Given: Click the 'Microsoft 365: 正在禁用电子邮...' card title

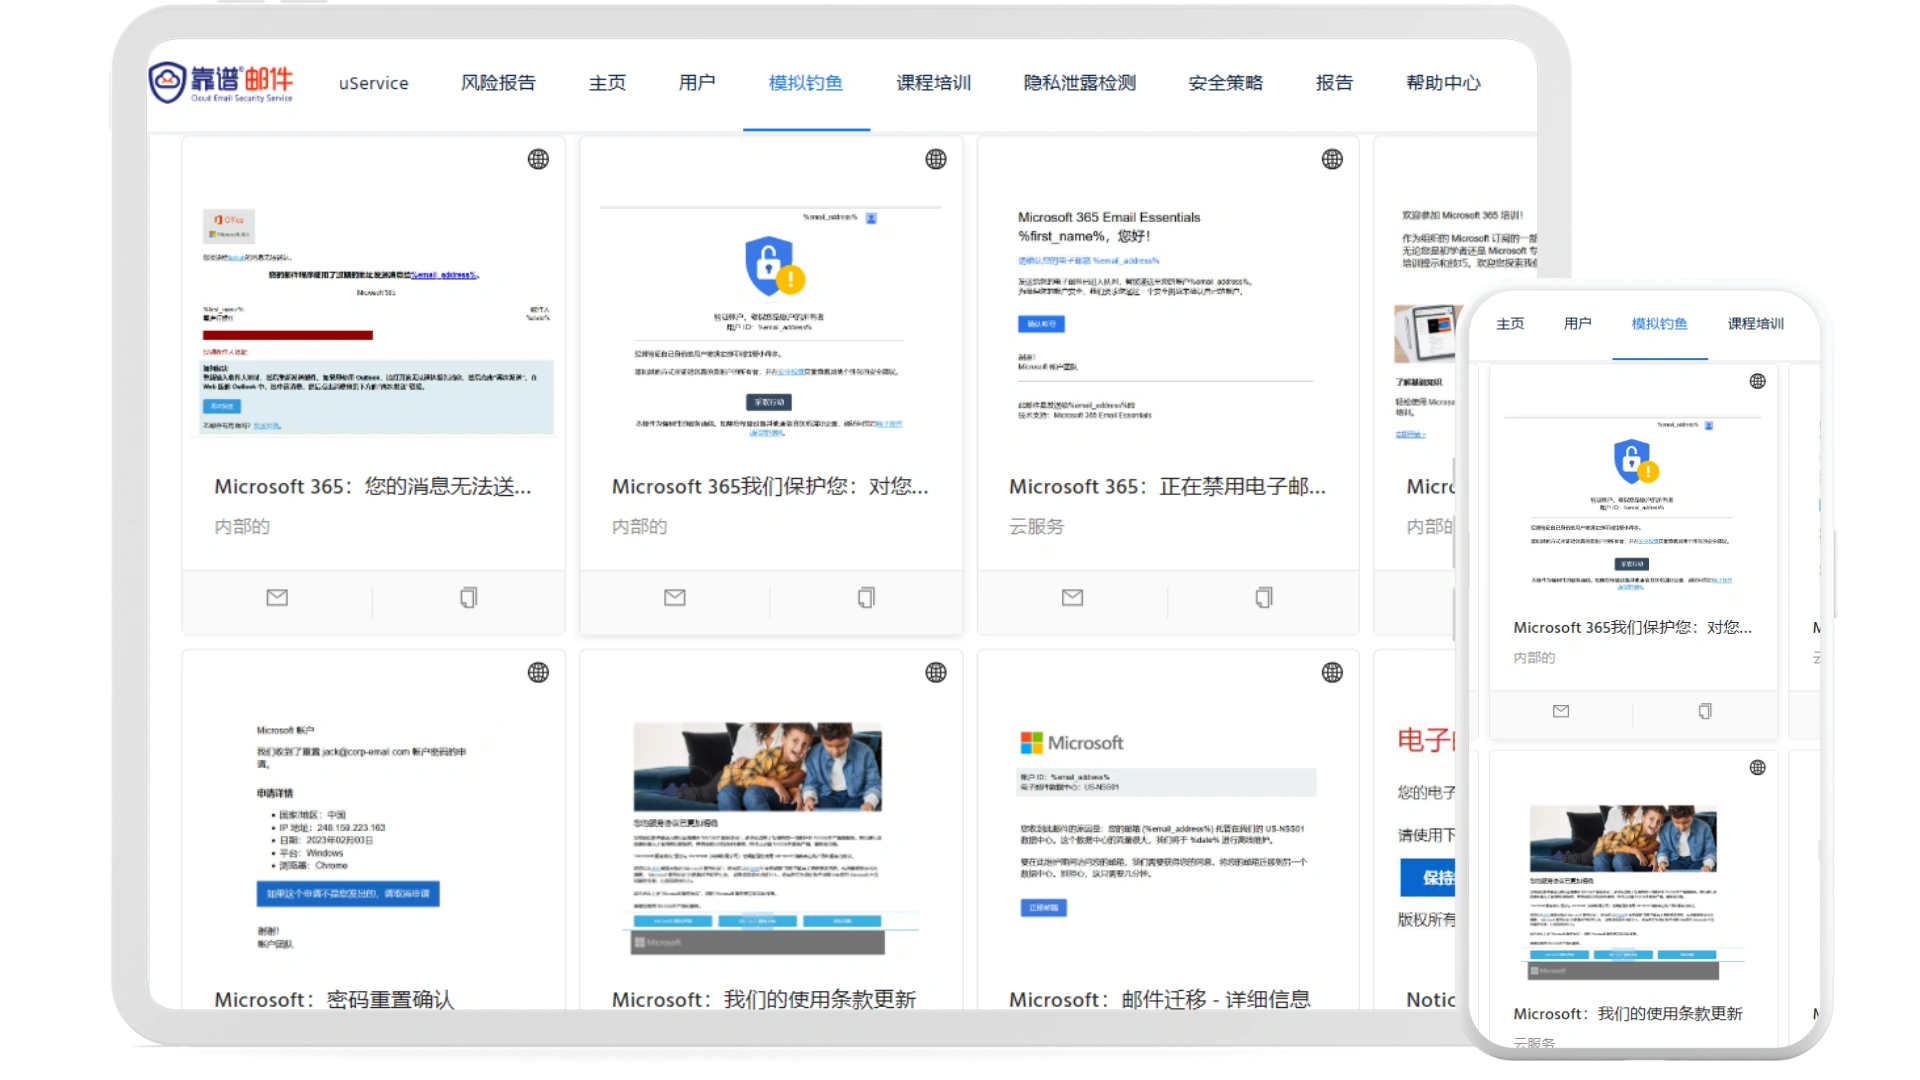Looking at the screenshot, I should coord(1167,487).
